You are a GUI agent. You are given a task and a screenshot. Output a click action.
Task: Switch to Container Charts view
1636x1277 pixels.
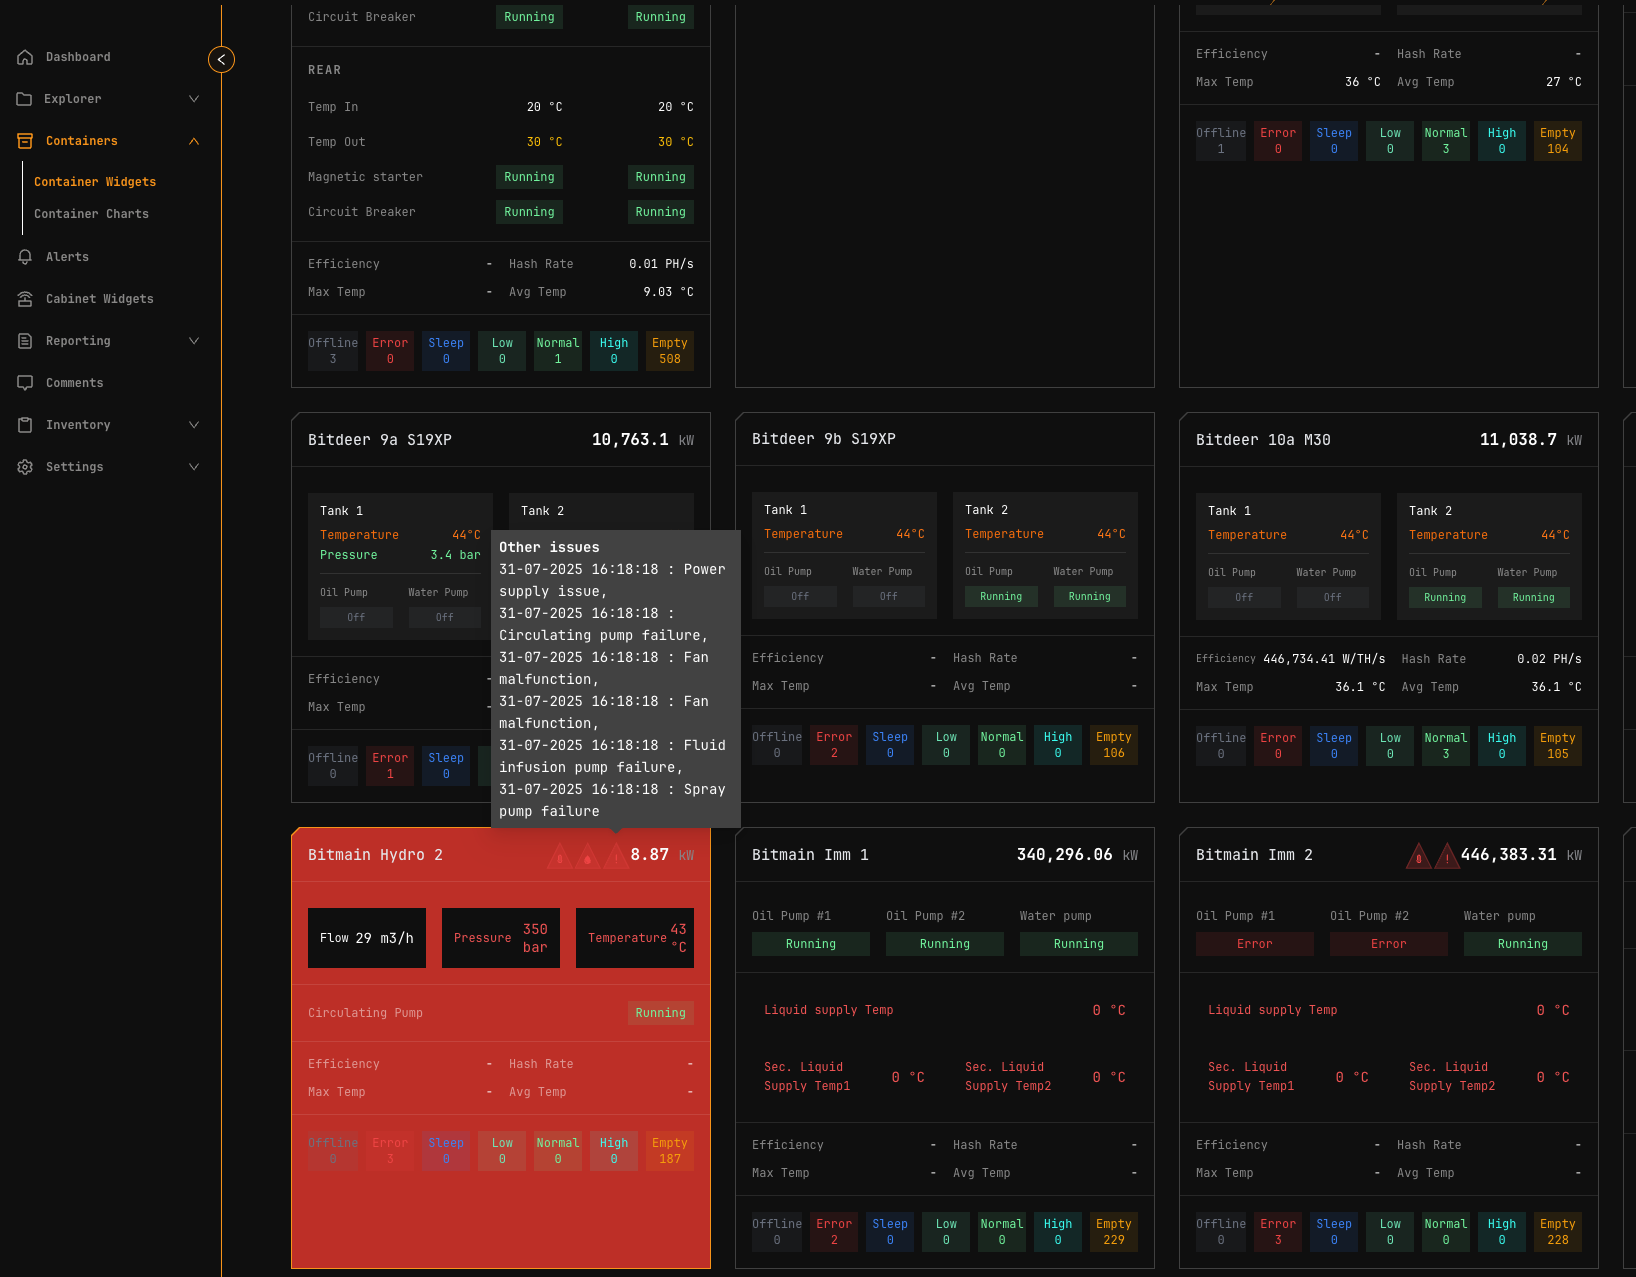point(91,214)
